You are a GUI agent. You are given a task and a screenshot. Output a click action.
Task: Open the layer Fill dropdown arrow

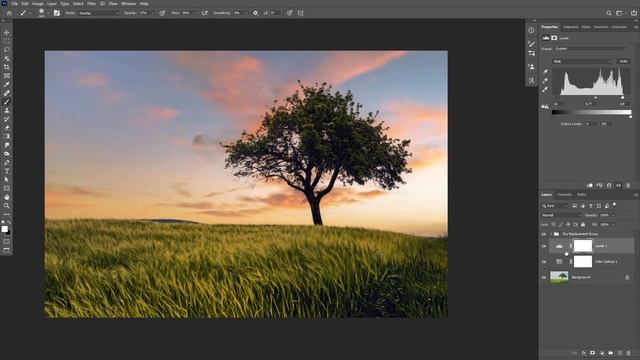click(613, 224)
